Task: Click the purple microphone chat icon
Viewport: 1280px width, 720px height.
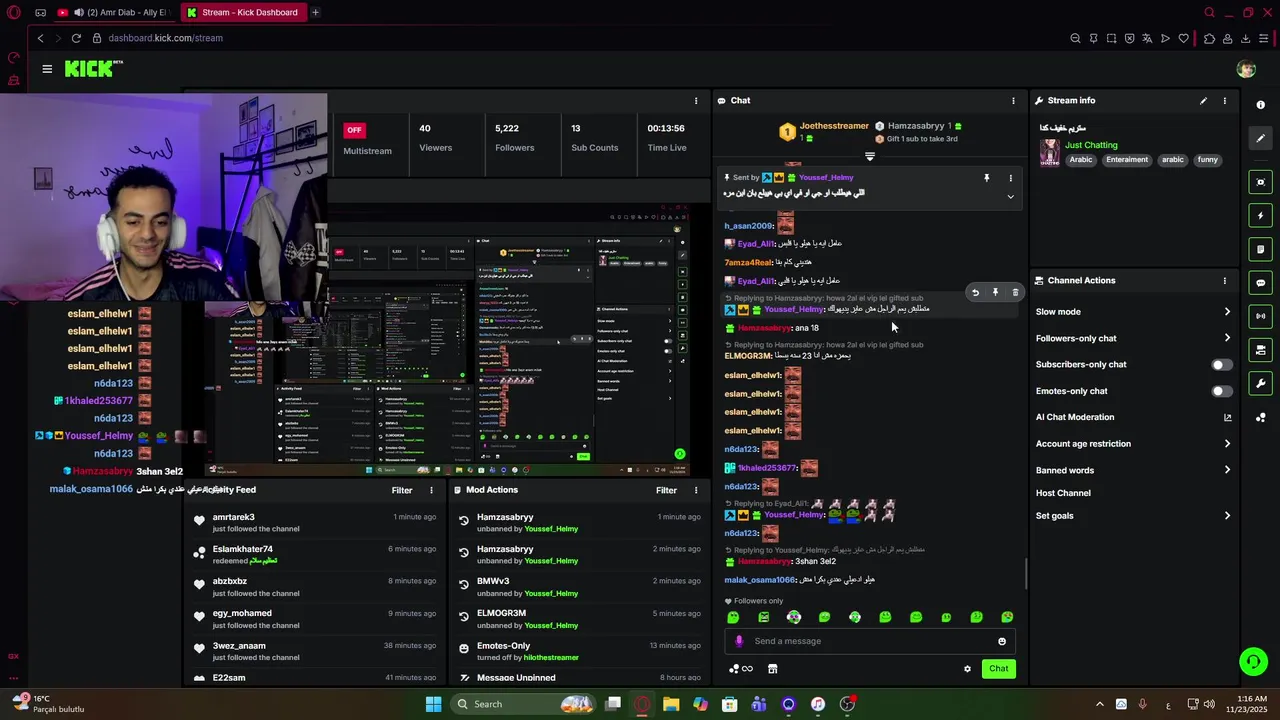Action: [x=739, y=641]
